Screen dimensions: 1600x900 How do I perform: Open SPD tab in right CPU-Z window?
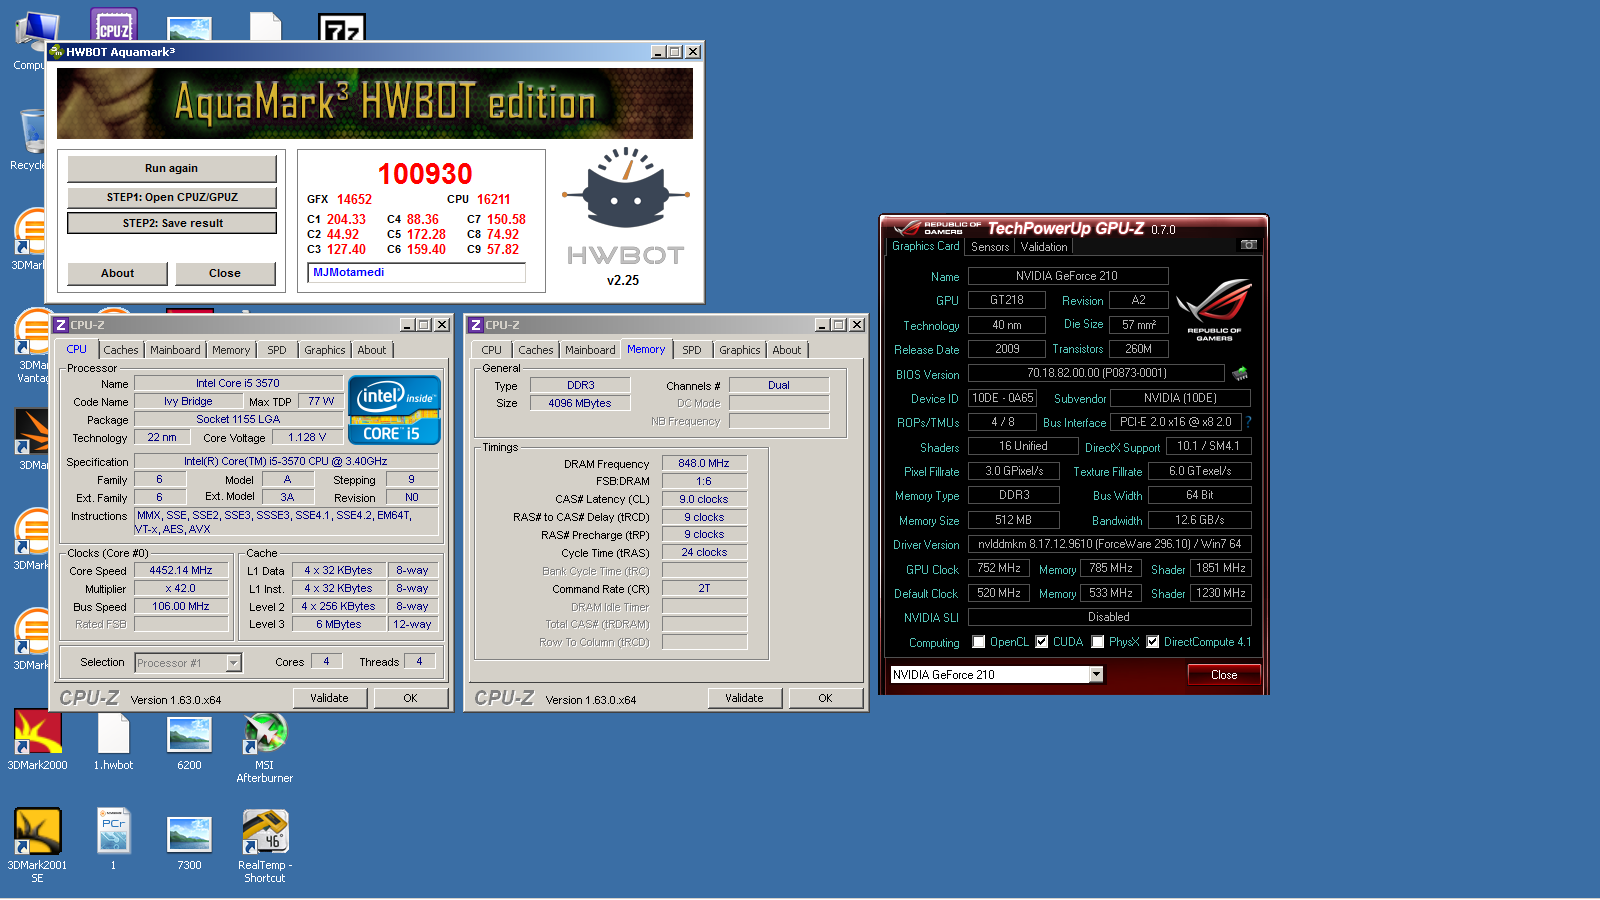[x=692, y=350]
